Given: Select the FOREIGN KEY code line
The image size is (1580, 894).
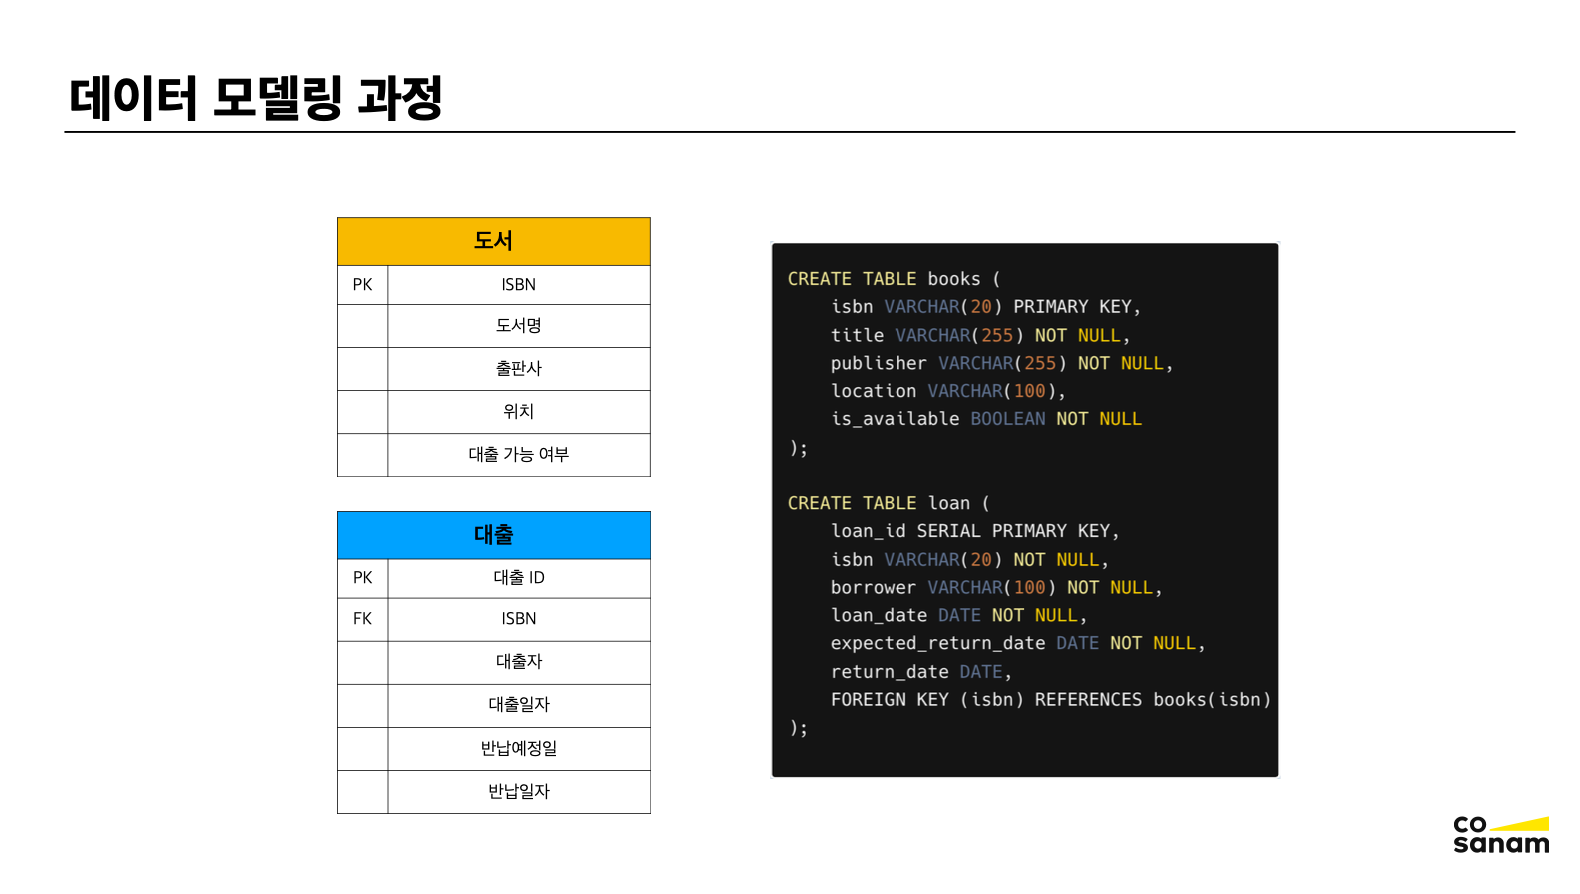Looking at the screenshot, I should 1050,700.
